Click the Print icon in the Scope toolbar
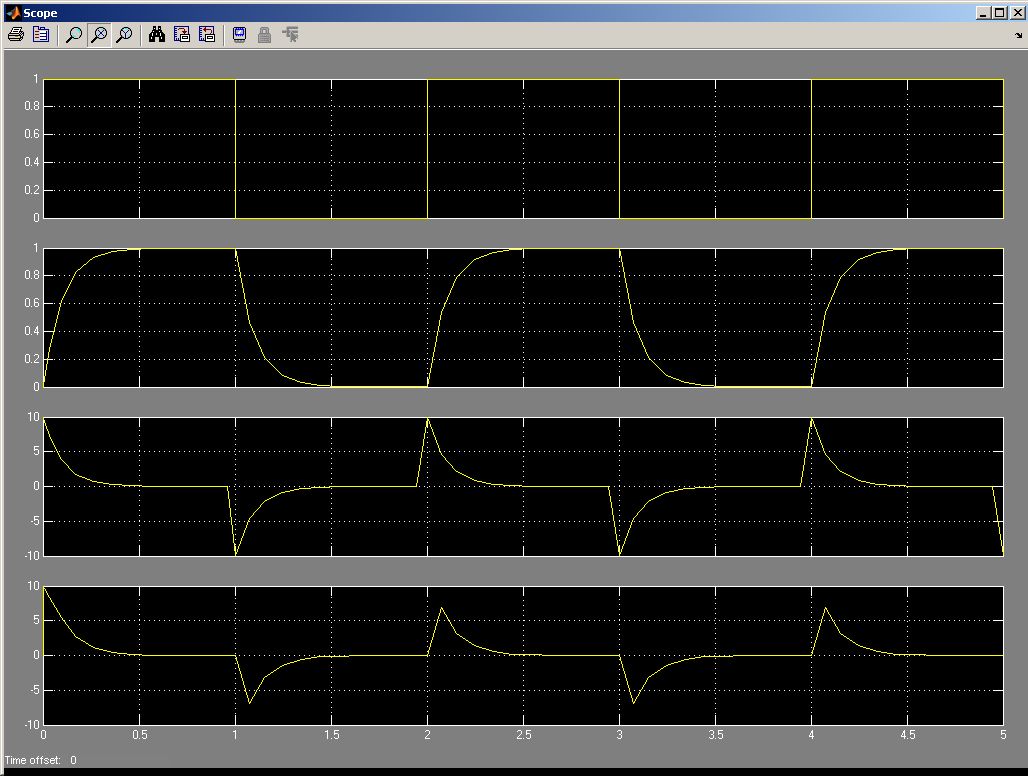Viewport: 1028px width, 776px height. [15, 35]
